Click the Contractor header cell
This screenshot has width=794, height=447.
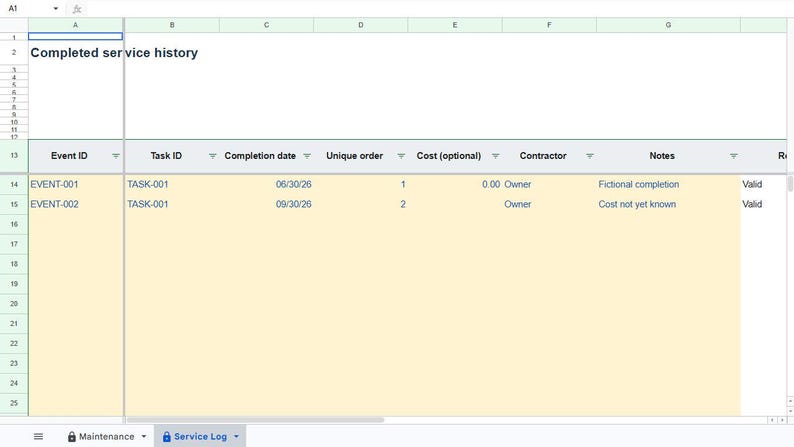(549, 156)
